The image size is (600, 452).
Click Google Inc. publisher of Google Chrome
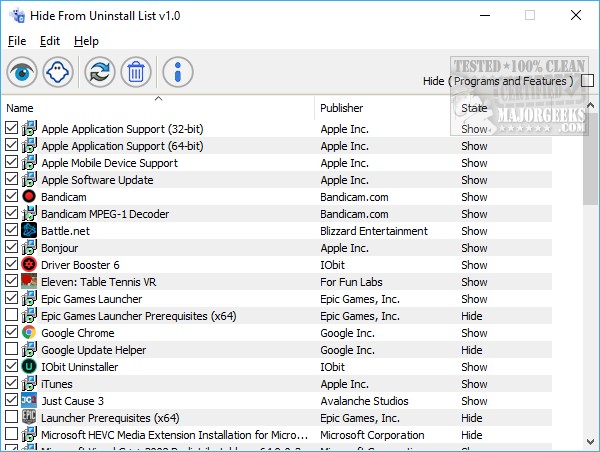pyautogui.click(x=347, y=333)
